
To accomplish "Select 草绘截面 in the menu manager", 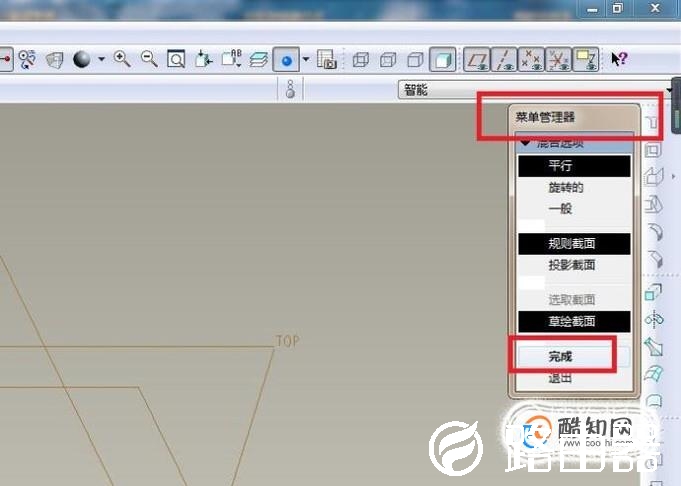I will [x=574, y=321].
